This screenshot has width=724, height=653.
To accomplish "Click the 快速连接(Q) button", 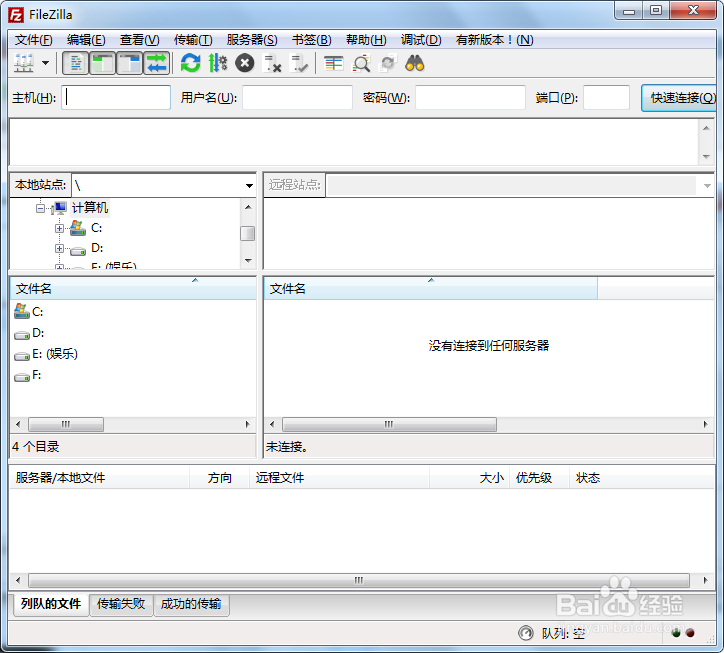I will tap(680, 98).
